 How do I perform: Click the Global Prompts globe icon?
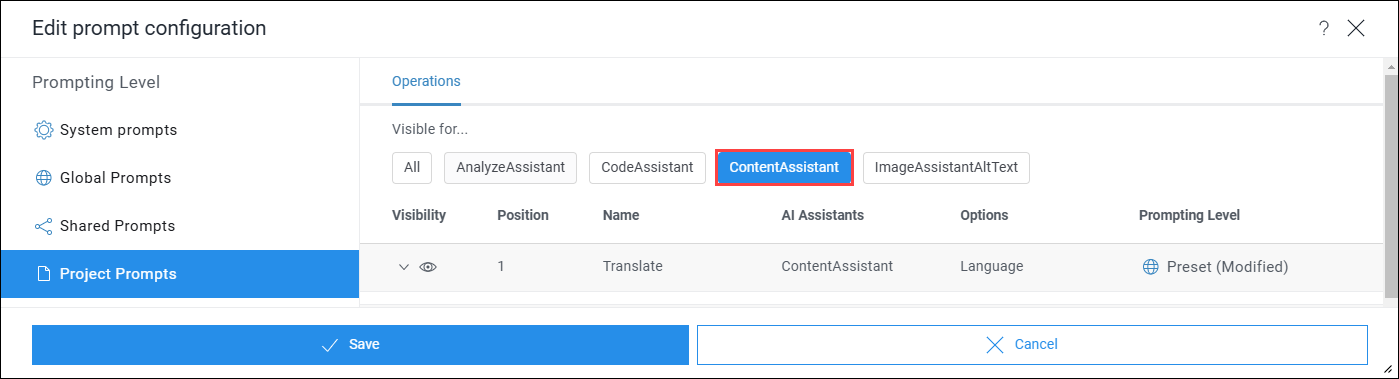tap(43, 178)
